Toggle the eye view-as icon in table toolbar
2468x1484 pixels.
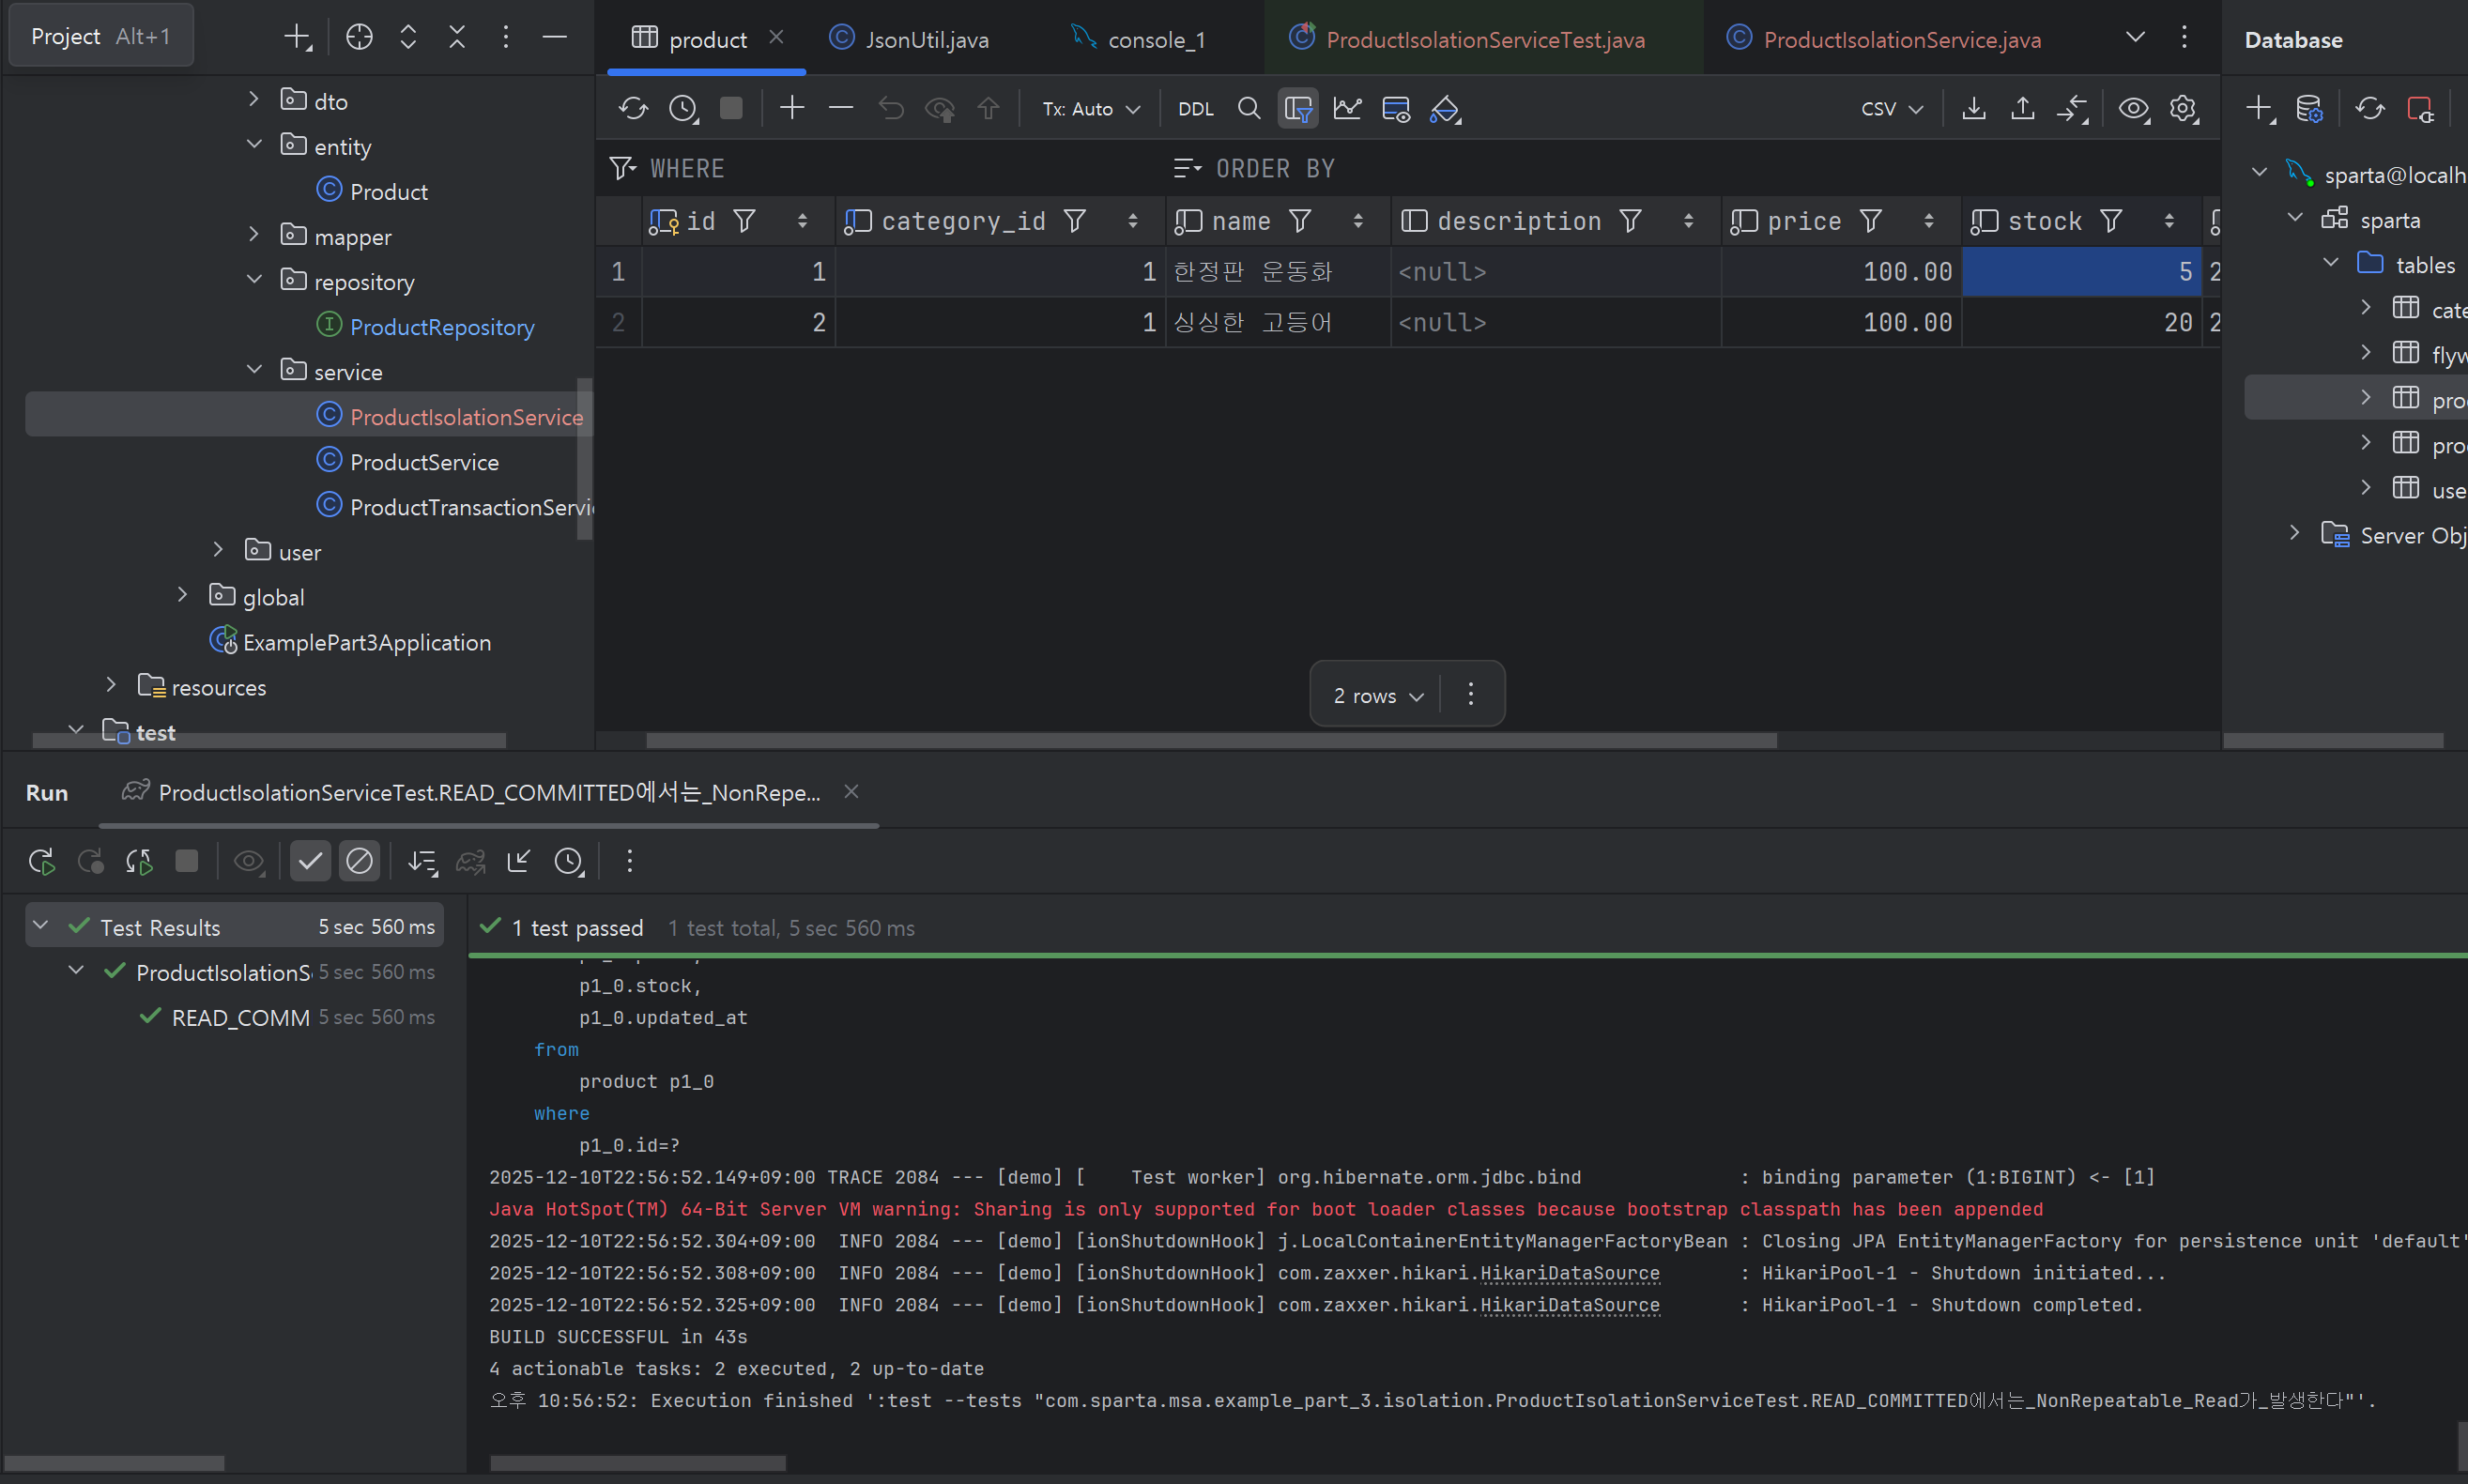(2134, 108)
